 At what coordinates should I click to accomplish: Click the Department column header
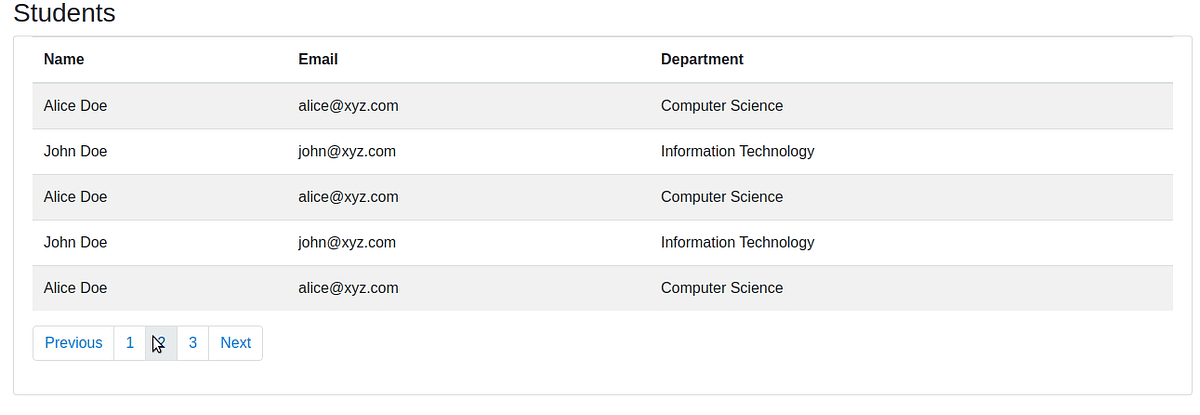(x=702, y=59)
